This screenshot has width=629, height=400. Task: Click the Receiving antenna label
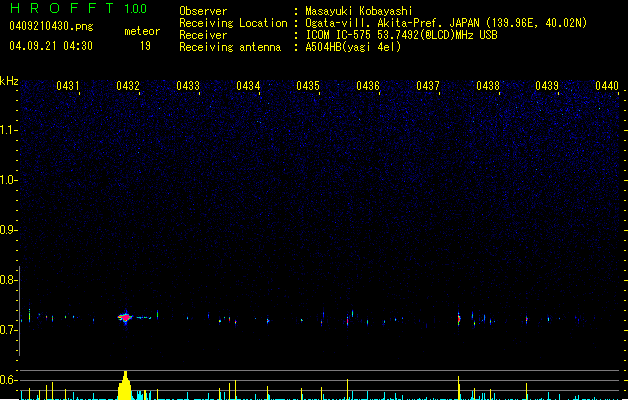[230, 47]
